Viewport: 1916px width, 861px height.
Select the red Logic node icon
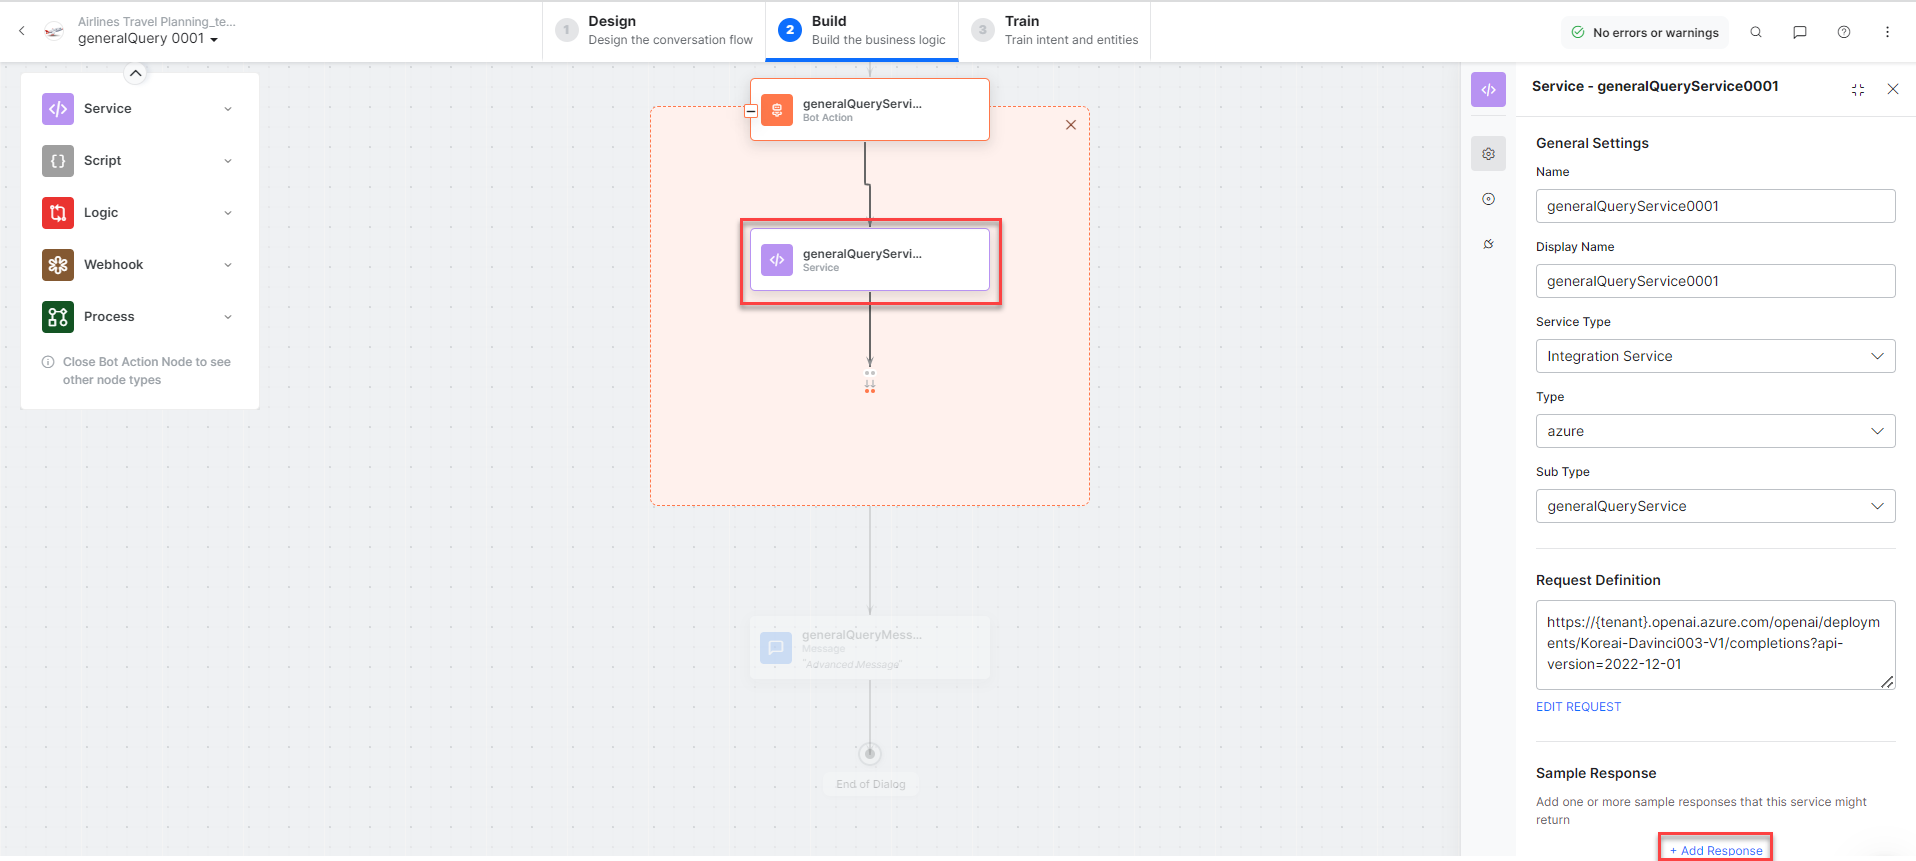58,213
